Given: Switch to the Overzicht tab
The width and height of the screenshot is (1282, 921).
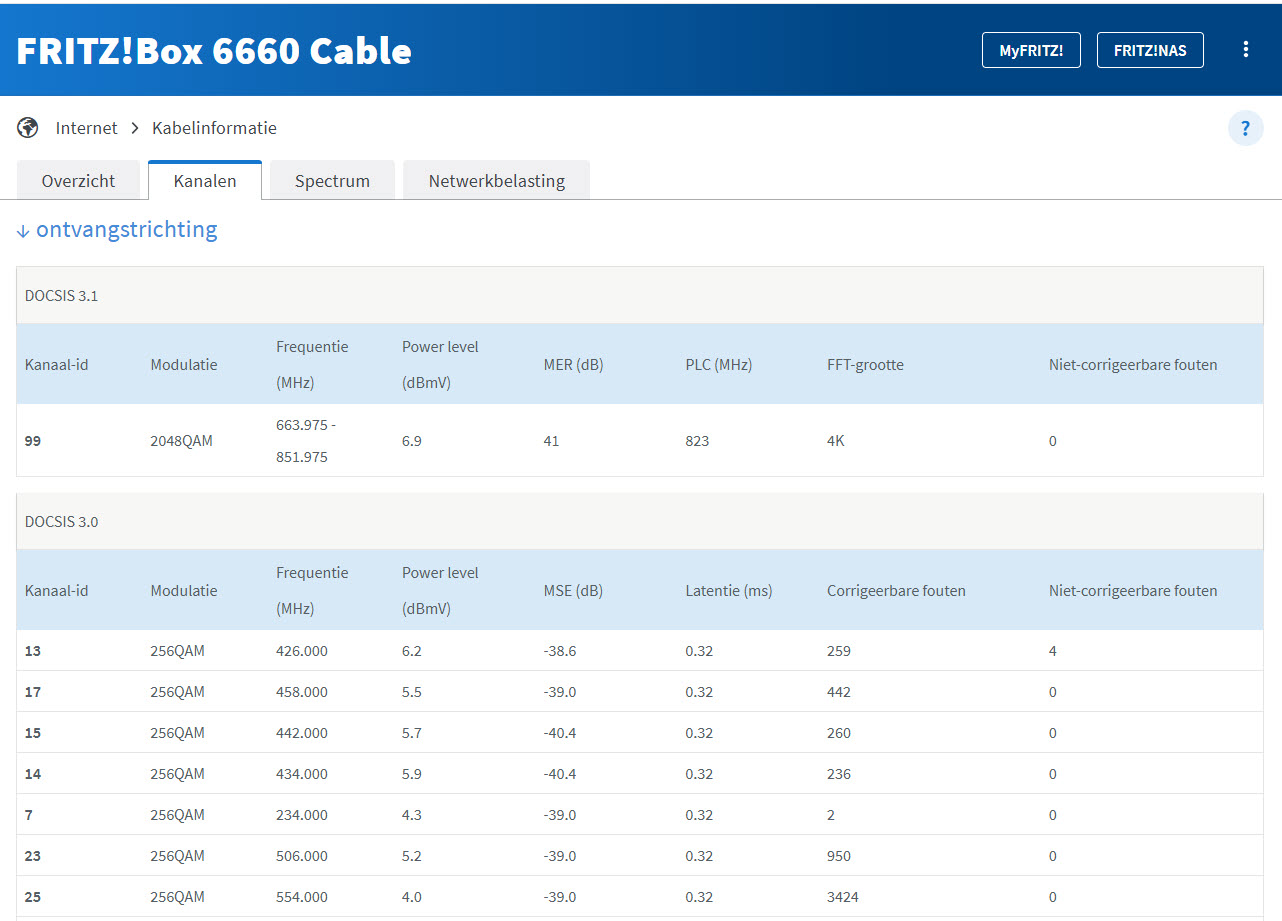Looking at the screenshot, I should pos(78,181).
